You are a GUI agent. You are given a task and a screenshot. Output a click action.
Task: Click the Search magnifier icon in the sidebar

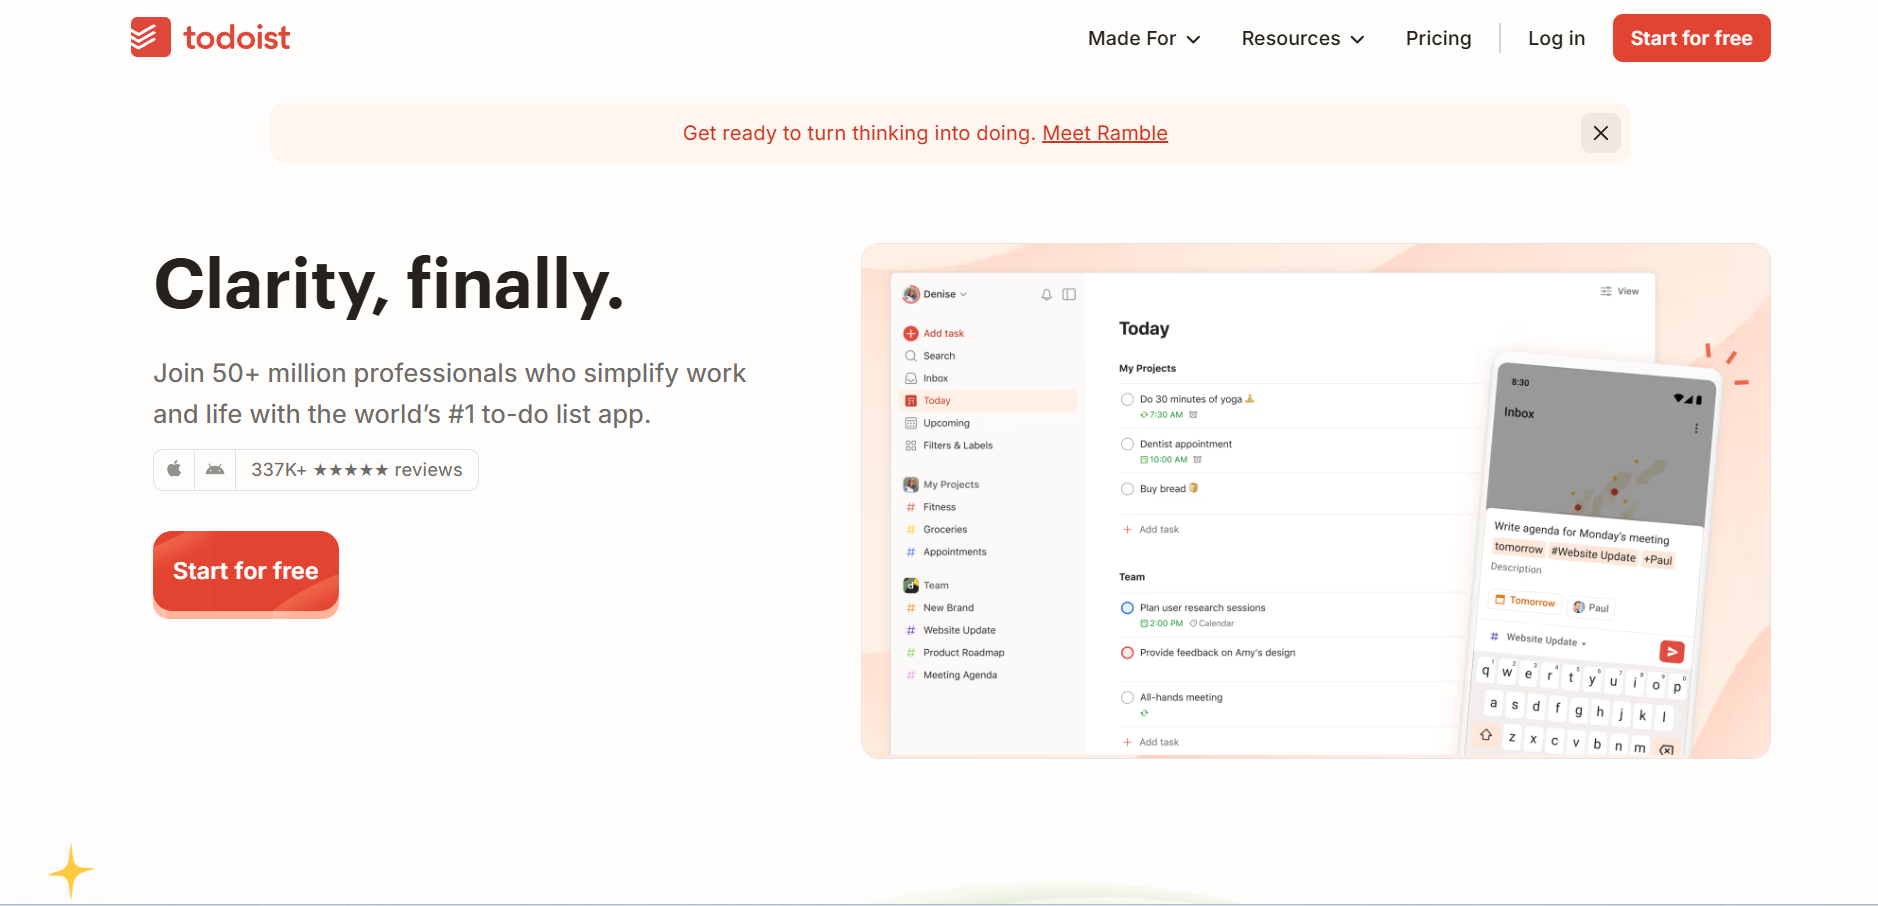click(910, 356)
